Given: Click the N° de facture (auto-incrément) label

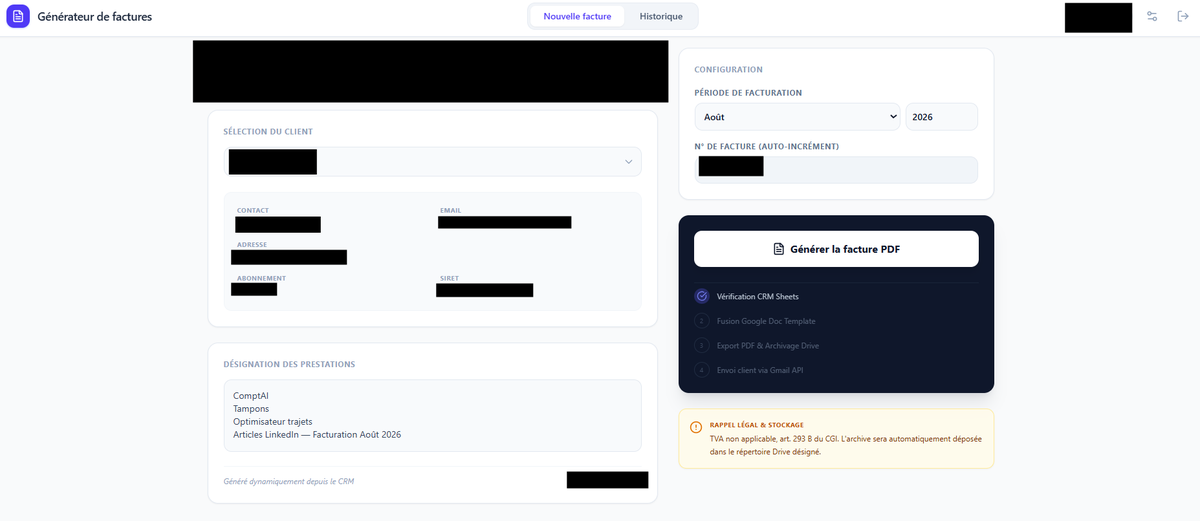Looking at the screenshot, I should point(766,146).
